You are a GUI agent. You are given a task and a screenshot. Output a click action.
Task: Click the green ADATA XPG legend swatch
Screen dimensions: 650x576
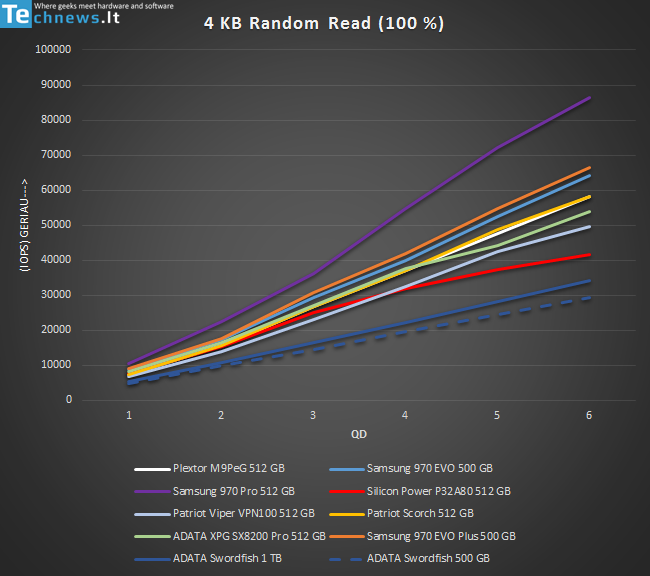[152, 537]
